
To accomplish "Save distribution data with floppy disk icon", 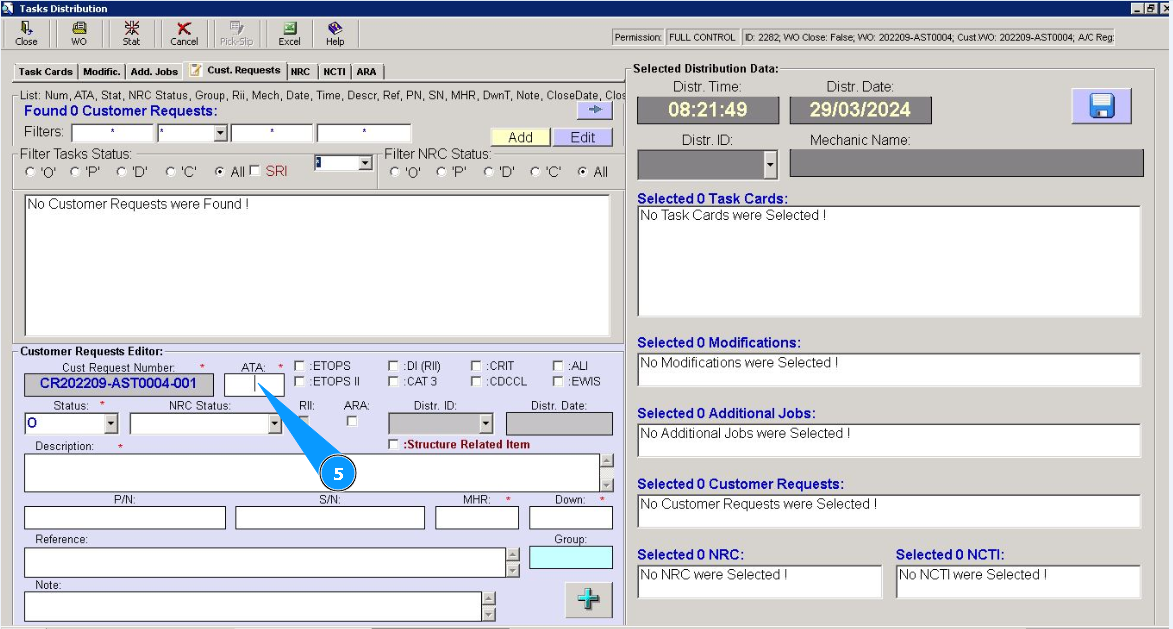I will tap(1101, 106).
